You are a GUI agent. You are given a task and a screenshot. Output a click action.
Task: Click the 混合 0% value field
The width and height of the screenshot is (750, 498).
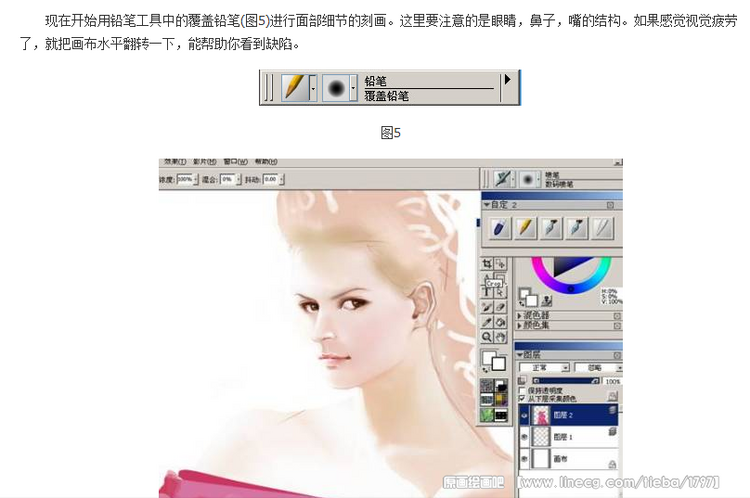[228, 179]
